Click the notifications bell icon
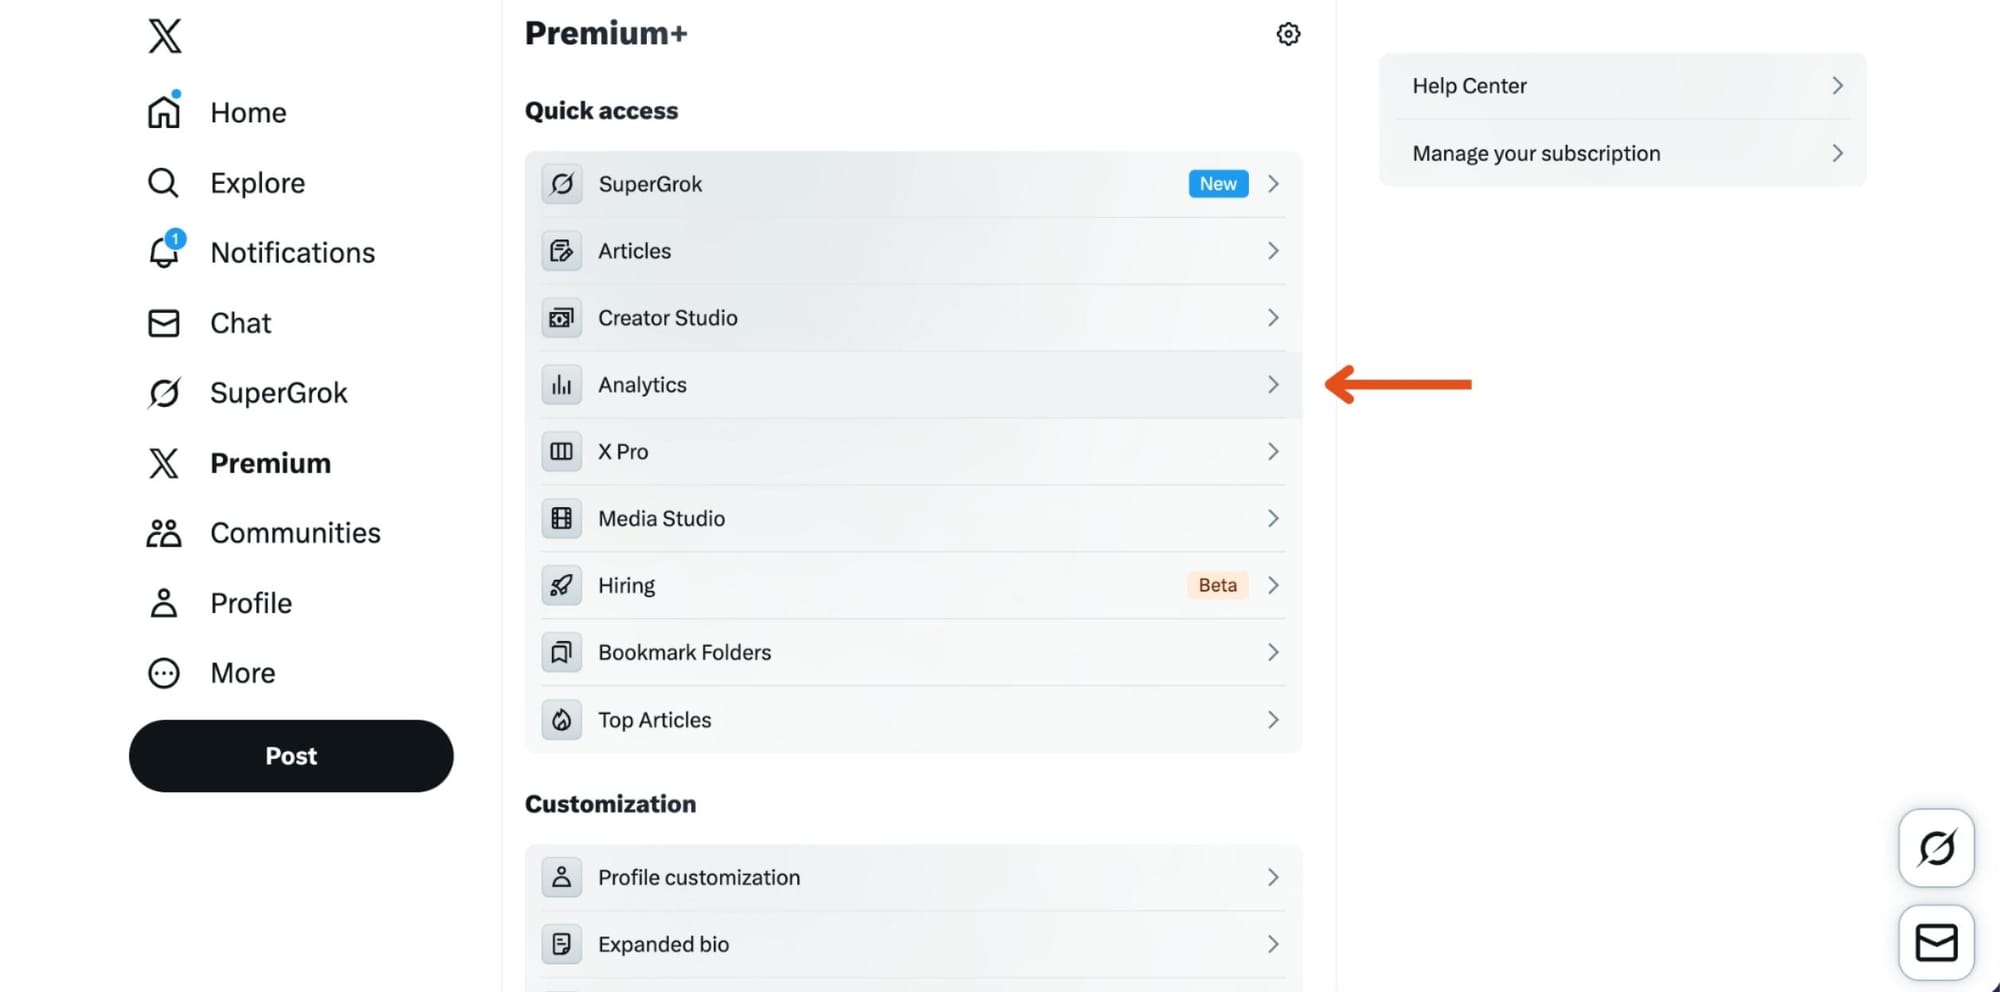The image size is (2000, 992). click(x=164, y=252)
